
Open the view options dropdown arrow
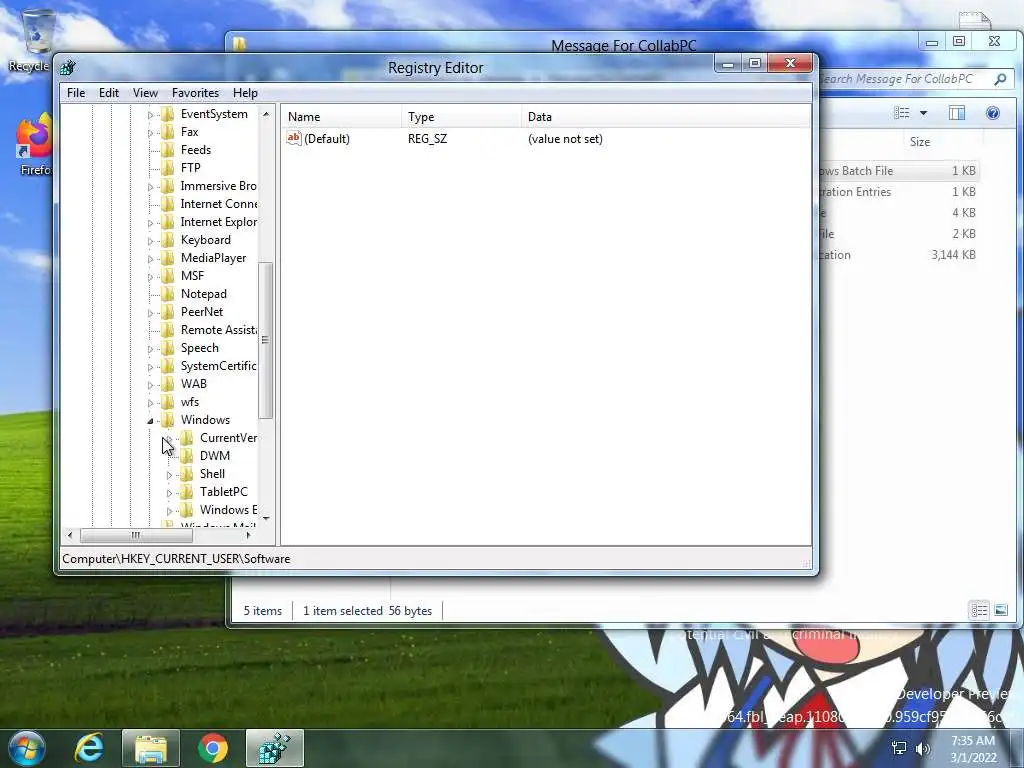pyautogui.click(x=923, y=113)
